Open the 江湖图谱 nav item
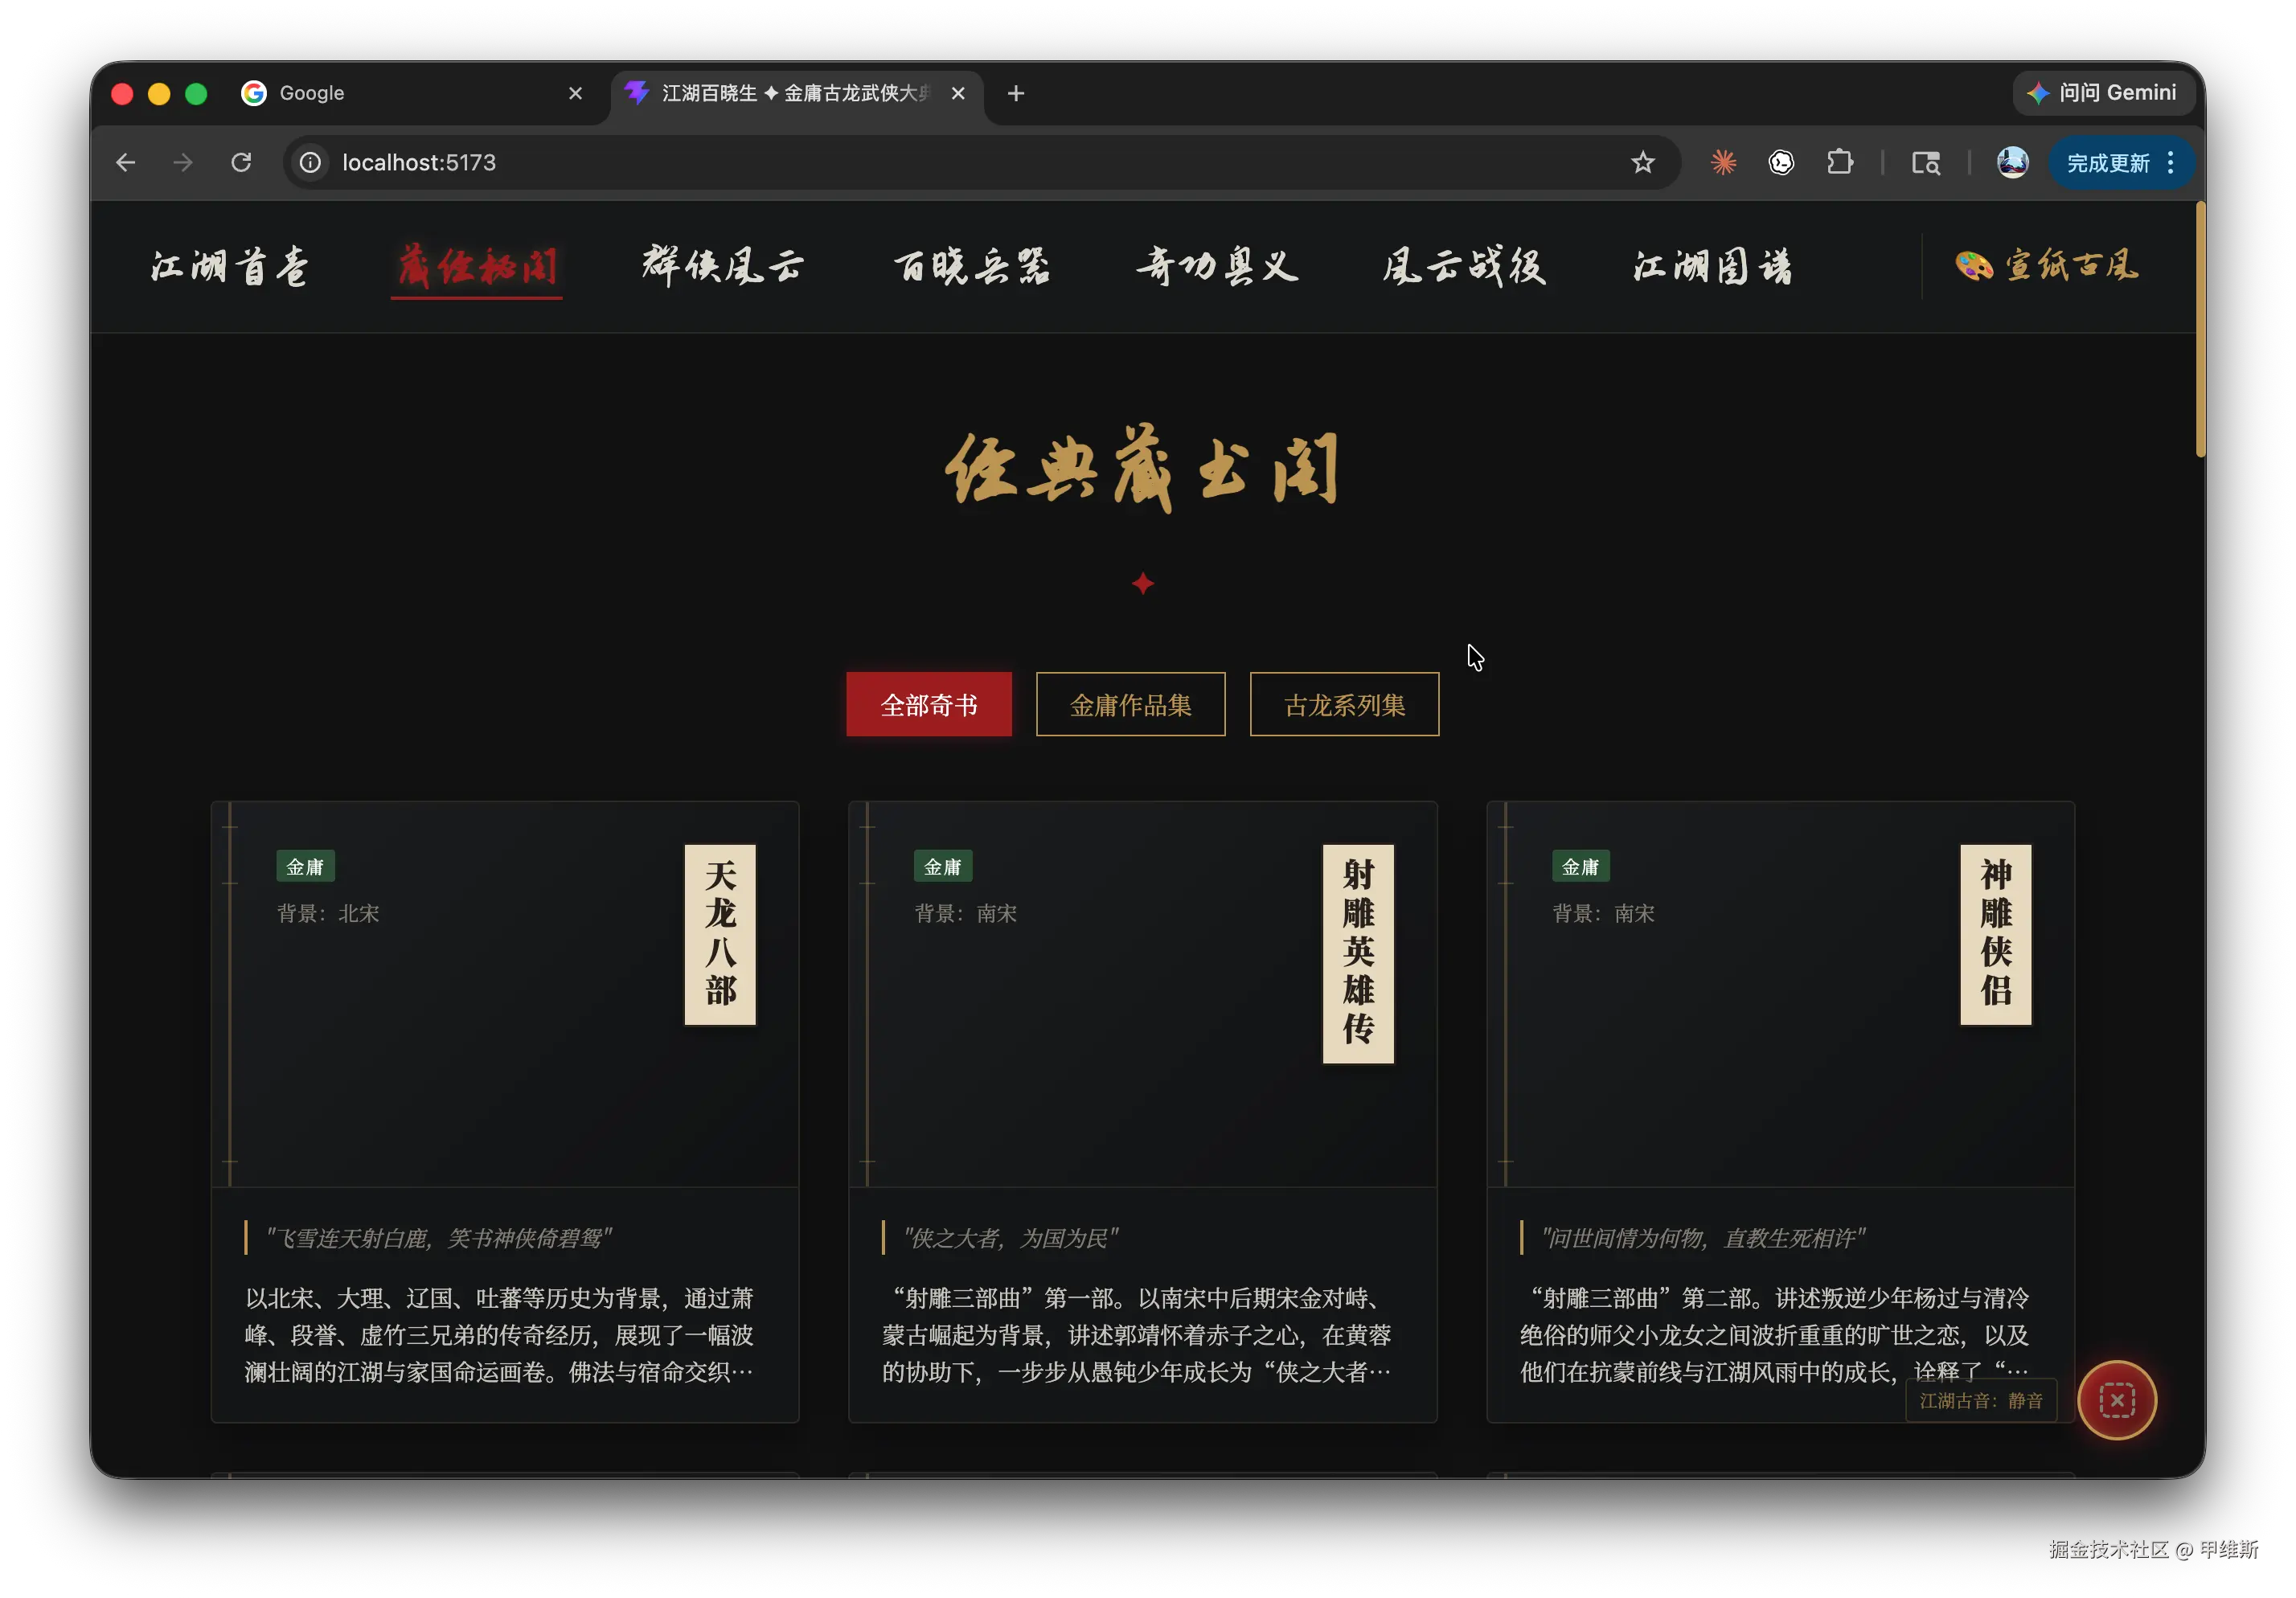This screenshot has width=2296, height=1598. click(1712, 266)
